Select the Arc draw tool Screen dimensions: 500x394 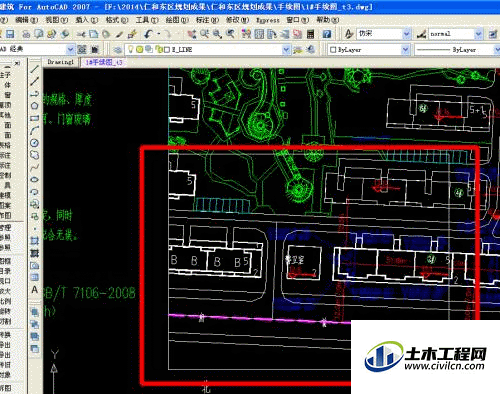(x=35, y=130)
